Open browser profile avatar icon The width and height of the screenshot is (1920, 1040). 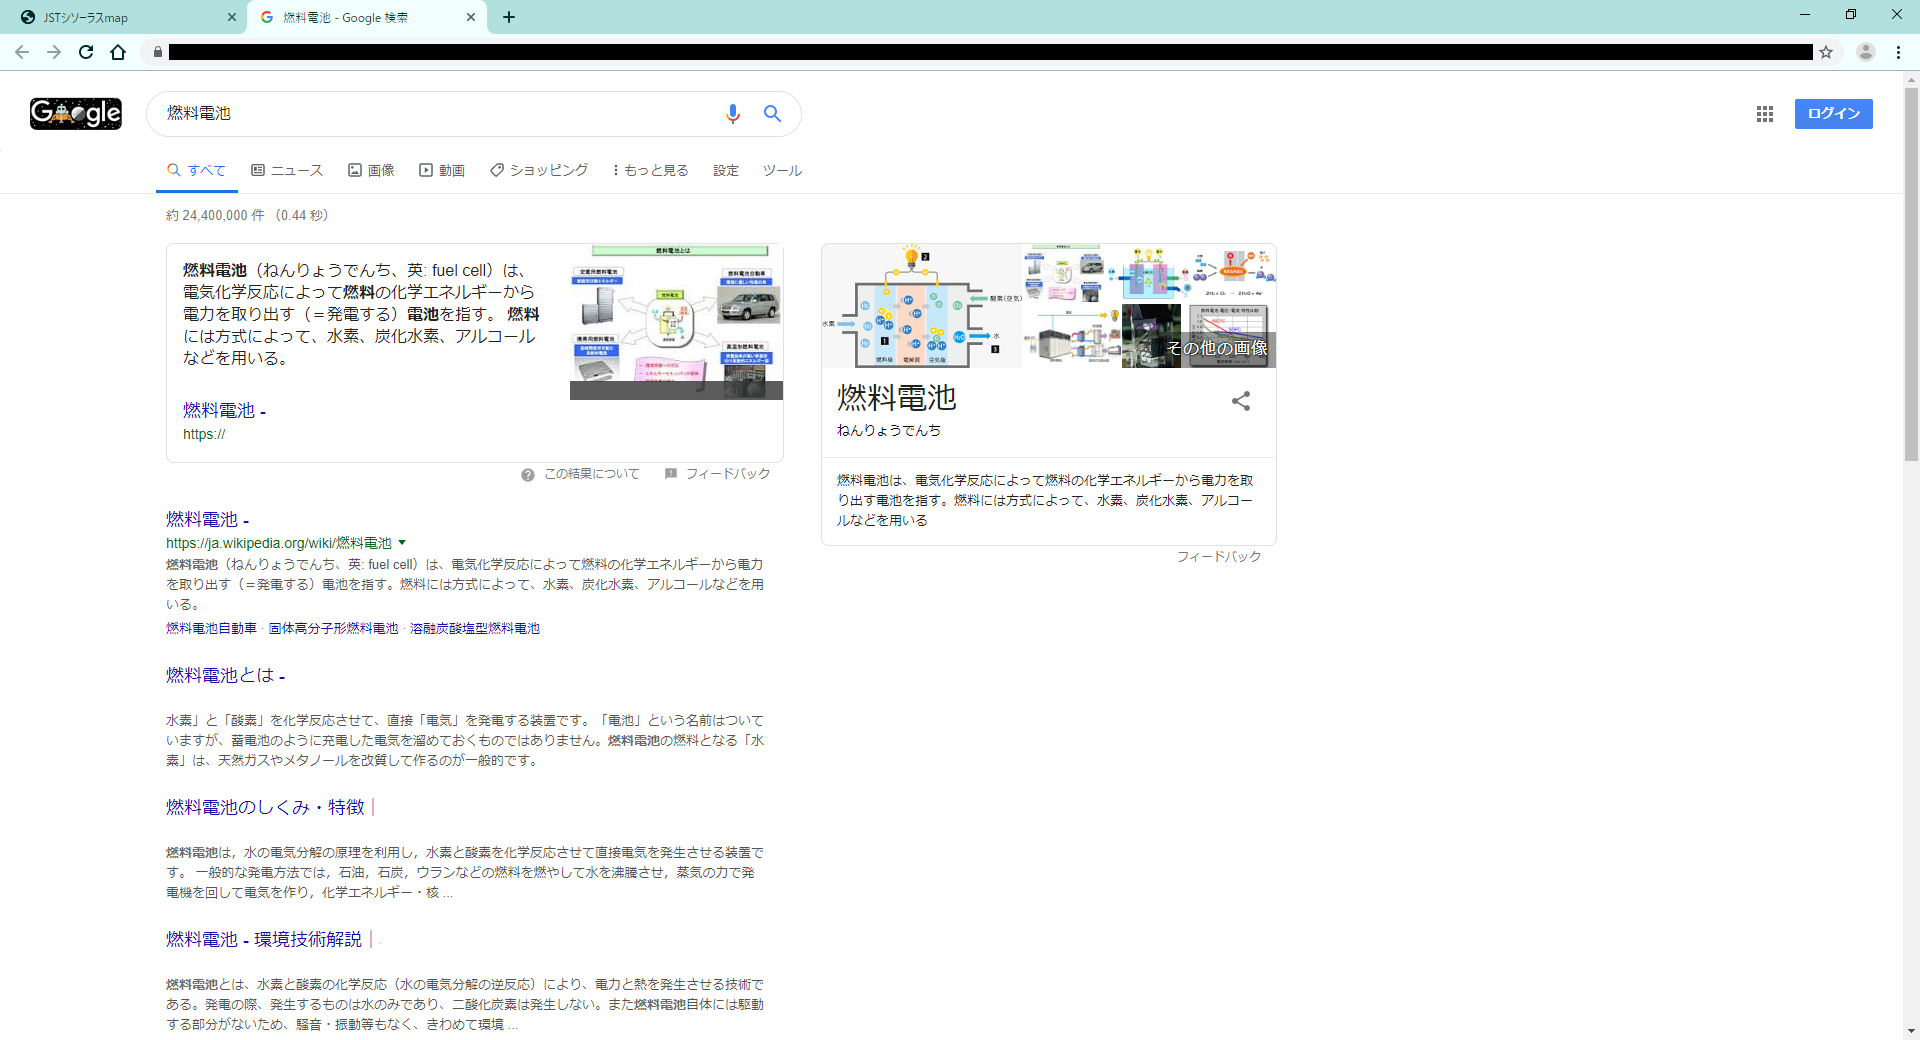[1865, 52]
